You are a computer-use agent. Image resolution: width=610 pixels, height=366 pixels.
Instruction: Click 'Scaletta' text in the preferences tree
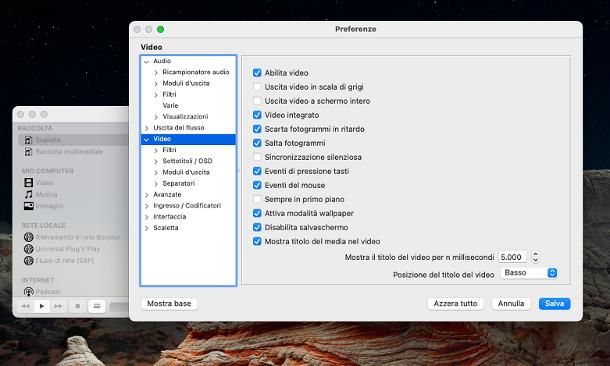(x=166, y=228)
